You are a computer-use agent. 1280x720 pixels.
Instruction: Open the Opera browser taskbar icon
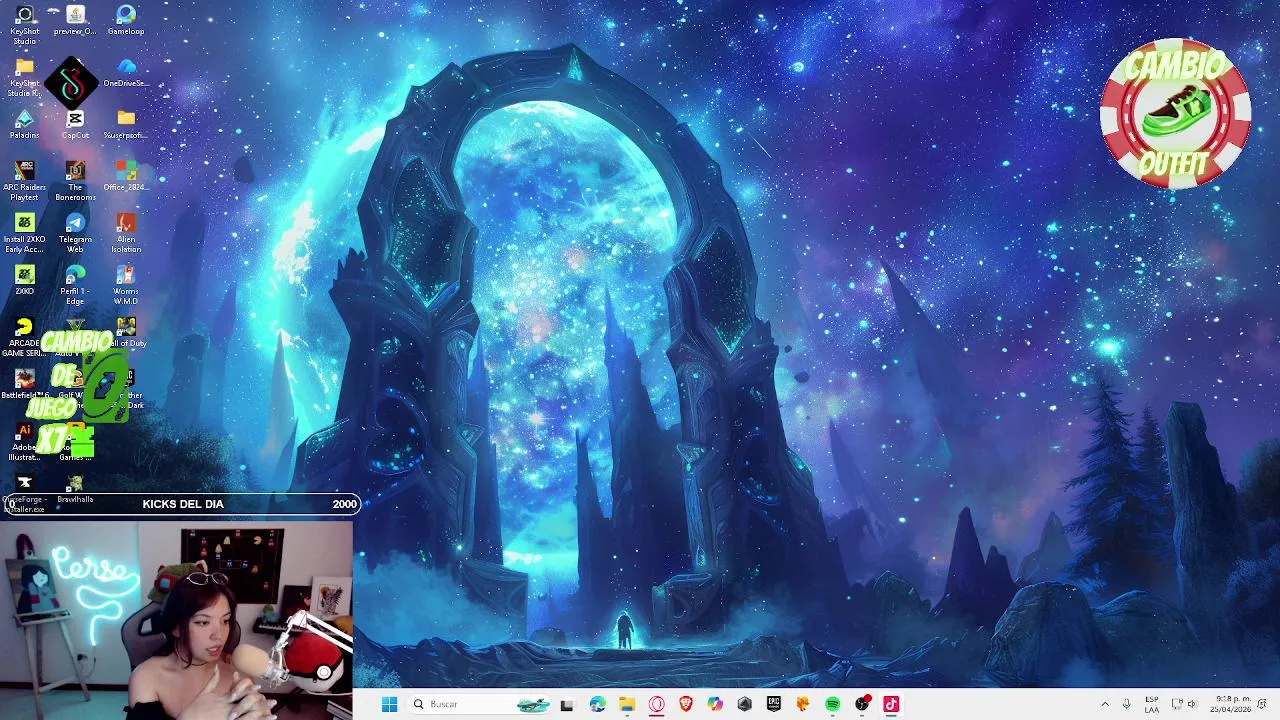click(x=656, y=704)
